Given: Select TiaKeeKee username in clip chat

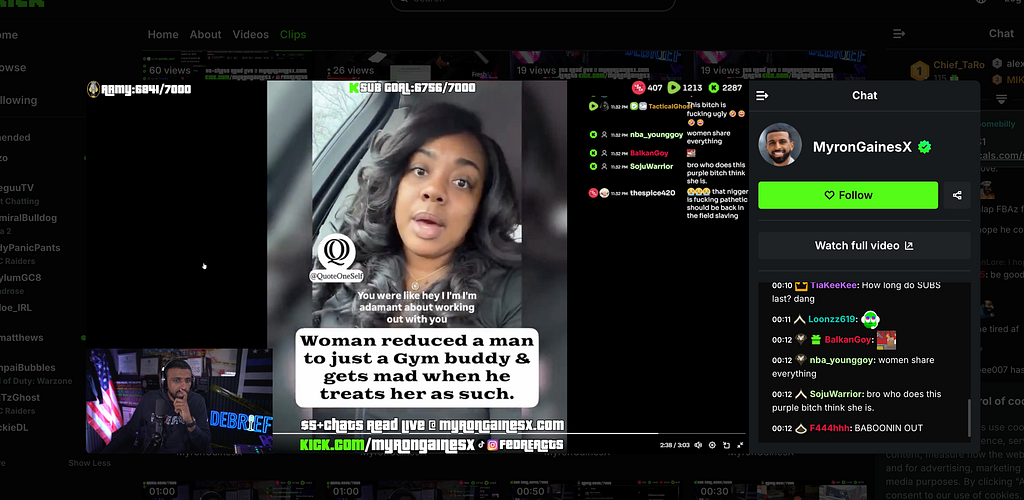Looking at the screenshot, I should click(x=833, y=285).
